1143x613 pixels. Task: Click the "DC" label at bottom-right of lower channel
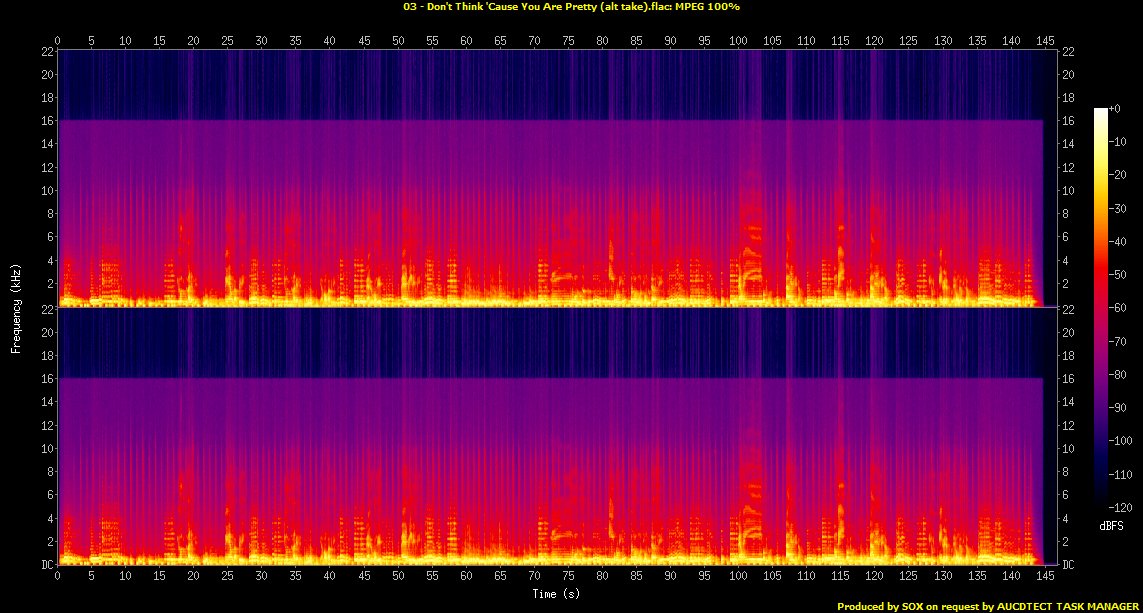1069,565
